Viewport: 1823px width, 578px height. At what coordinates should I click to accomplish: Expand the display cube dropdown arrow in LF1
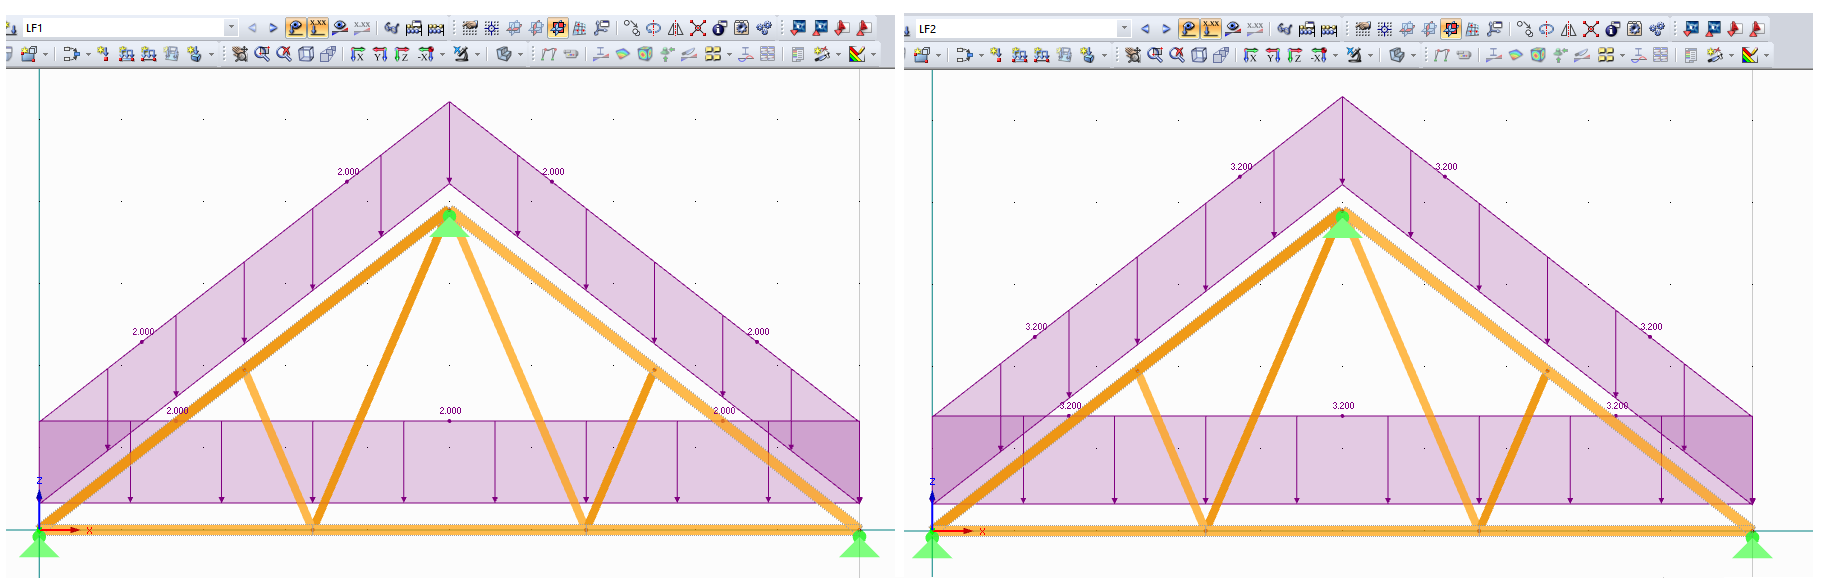pyautogui.click(x=520, y=54)
